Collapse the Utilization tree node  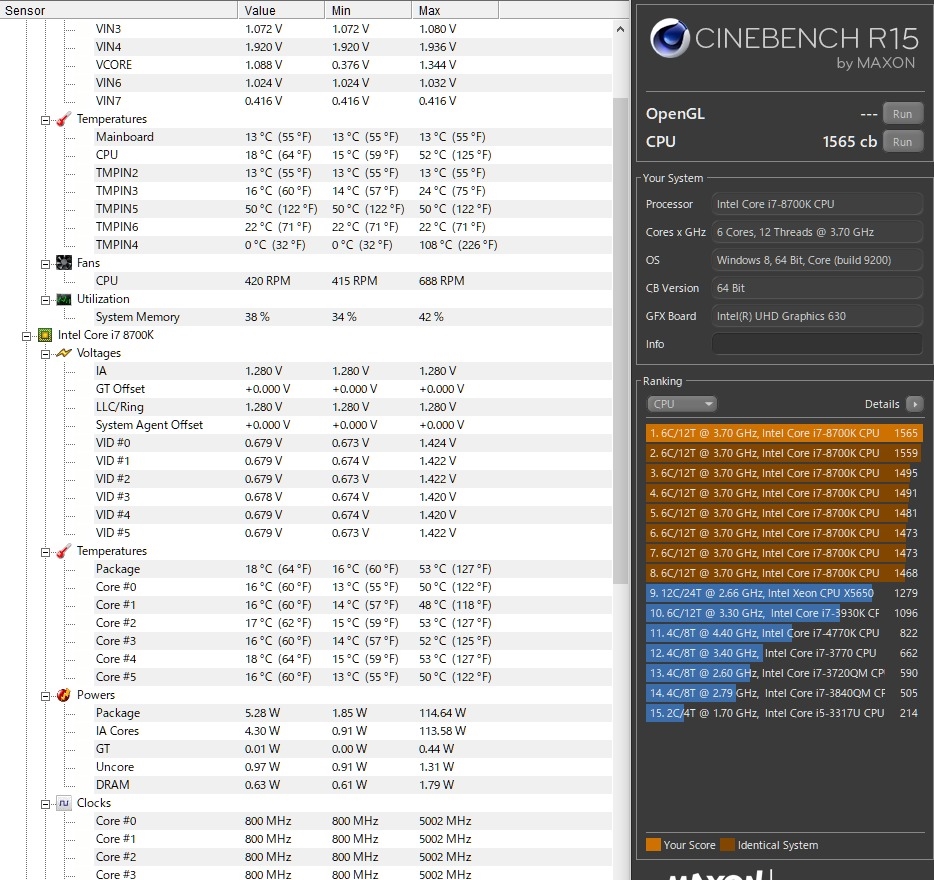point(45,300)
